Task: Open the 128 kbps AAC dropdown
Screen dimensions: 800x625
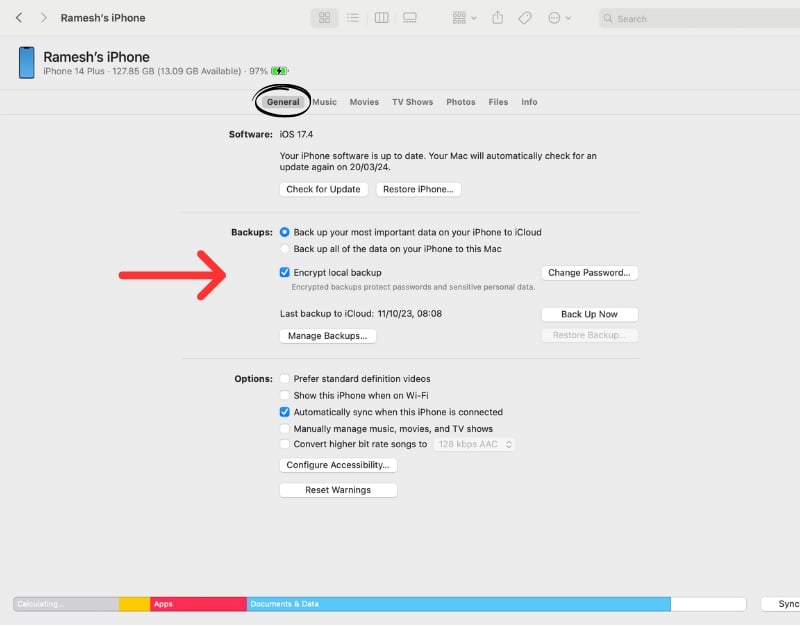Action: tap(474, 444)
